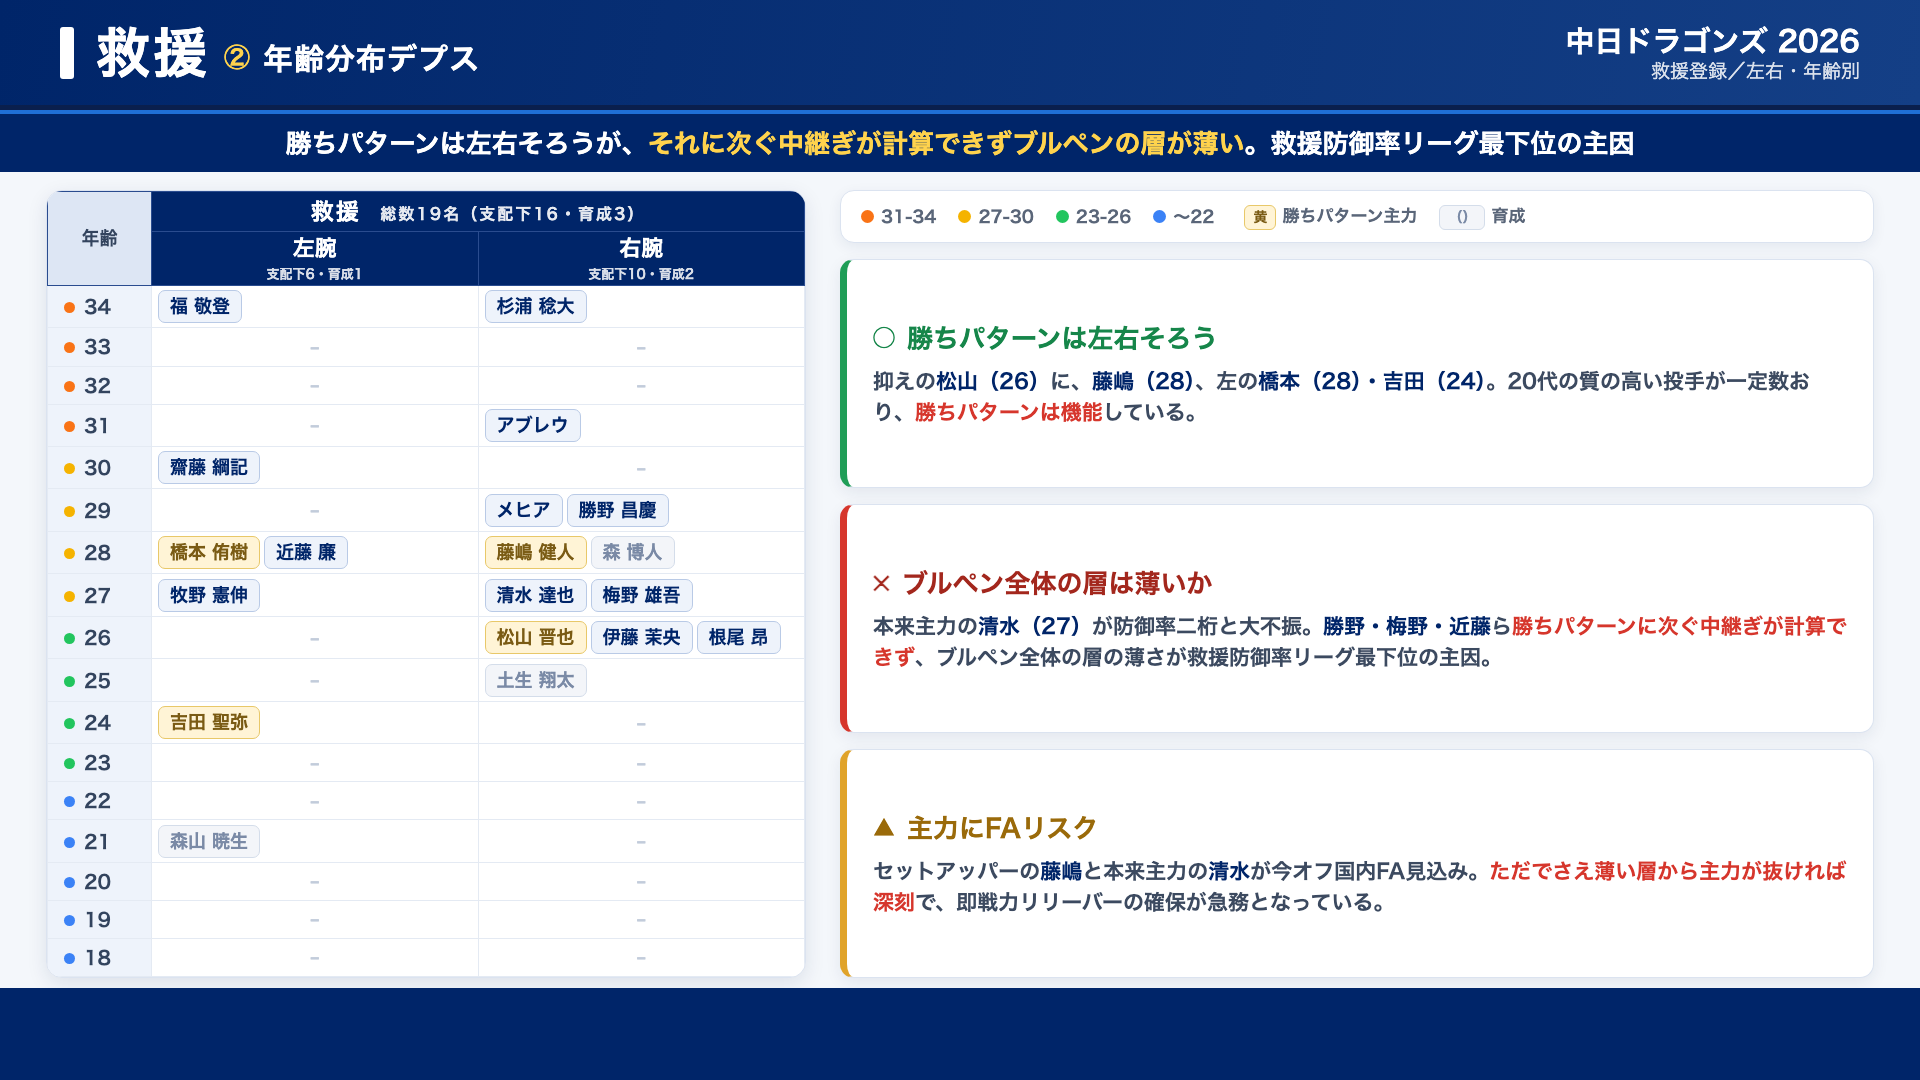Click the 救援登録／左右・年齢別 subtitle
Image resolution: width=1920 pixels, height=1080 pixels.
click(1755, 71)
